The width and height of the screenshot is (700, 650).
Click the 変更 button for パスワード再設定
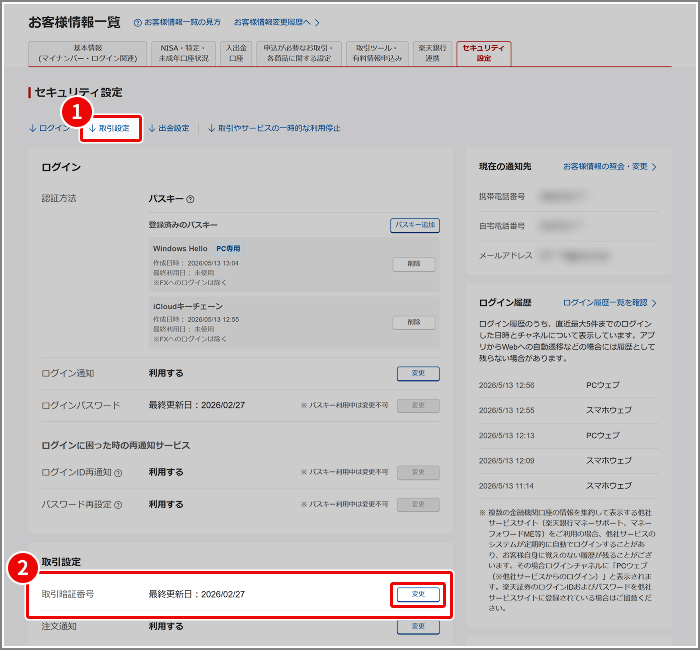click(418, 504)
